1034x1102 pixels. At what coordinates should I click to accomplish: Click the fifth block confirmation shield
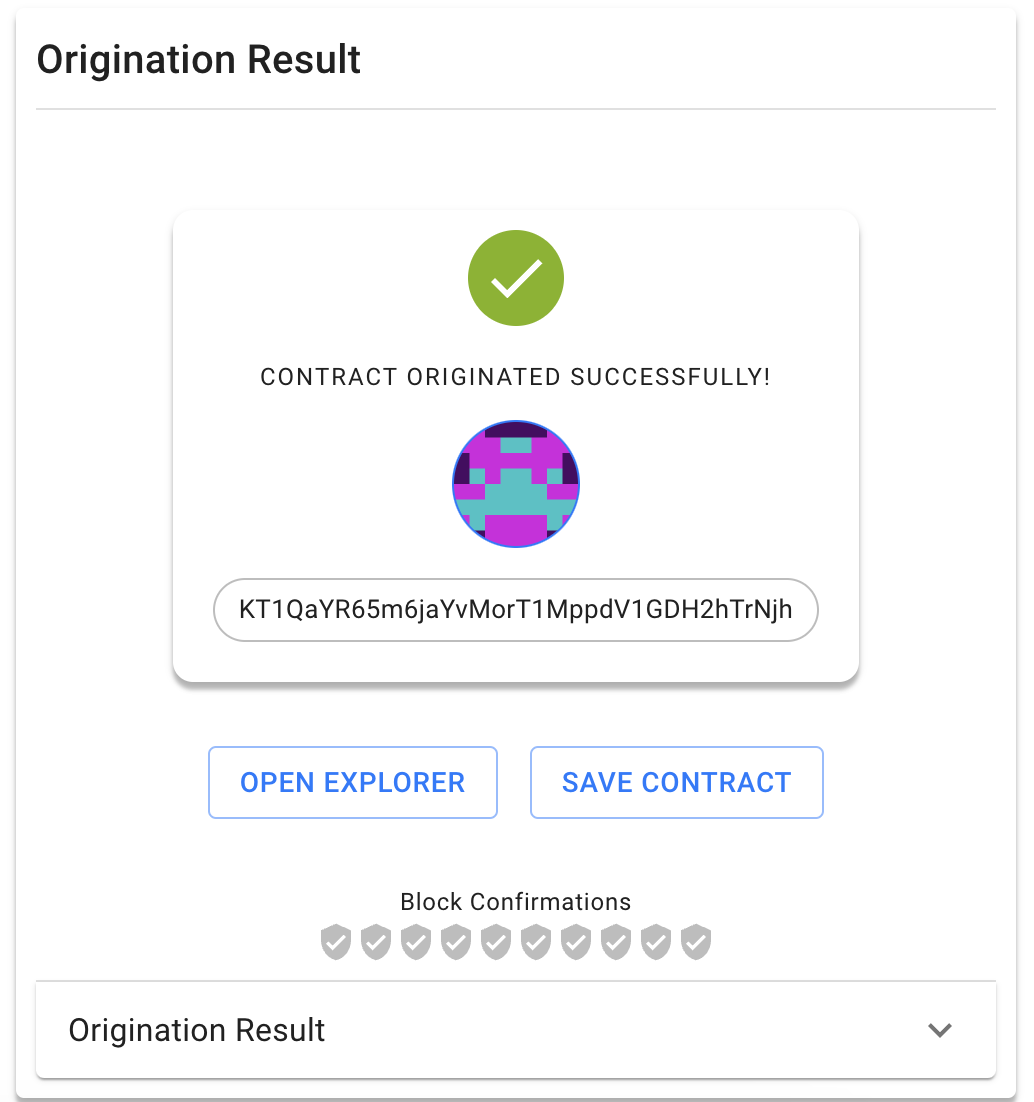[496, 942]
